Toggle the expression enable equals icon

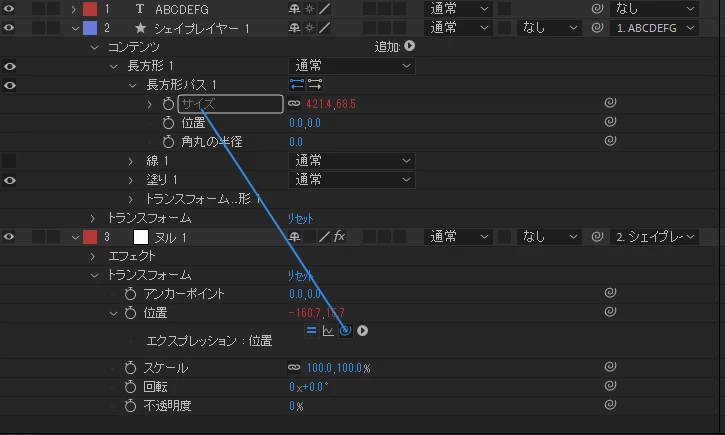point(312,331)
